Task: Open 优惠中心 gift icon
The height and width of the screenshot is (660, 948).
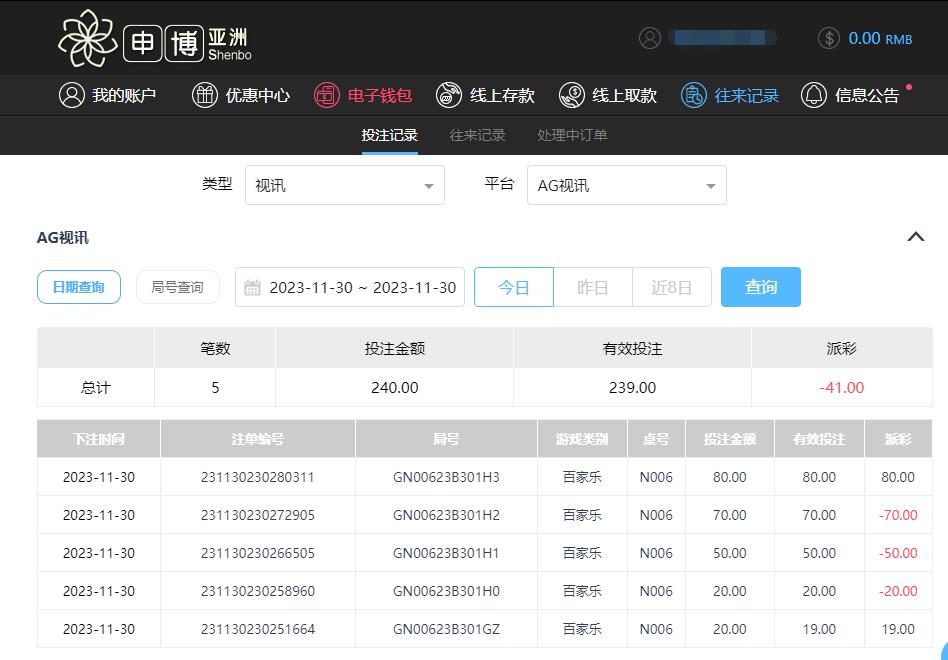Action: 204,95
